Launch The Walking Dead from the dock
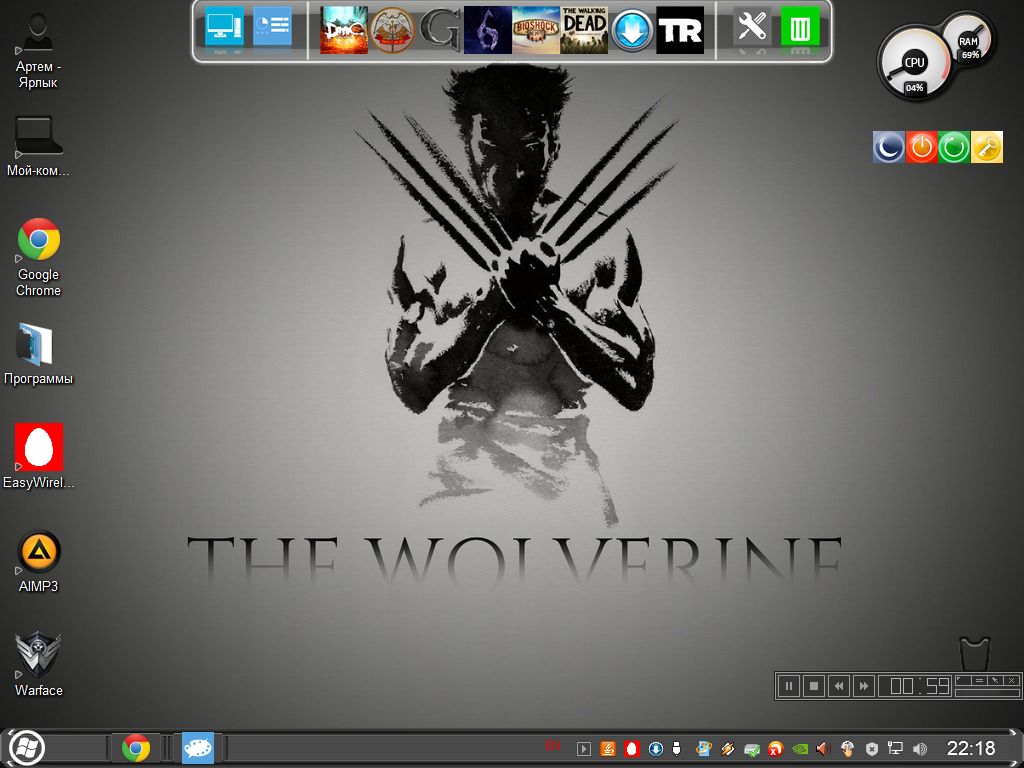The height and width of the screenshot is (768, 1024). tap(584, 30)
